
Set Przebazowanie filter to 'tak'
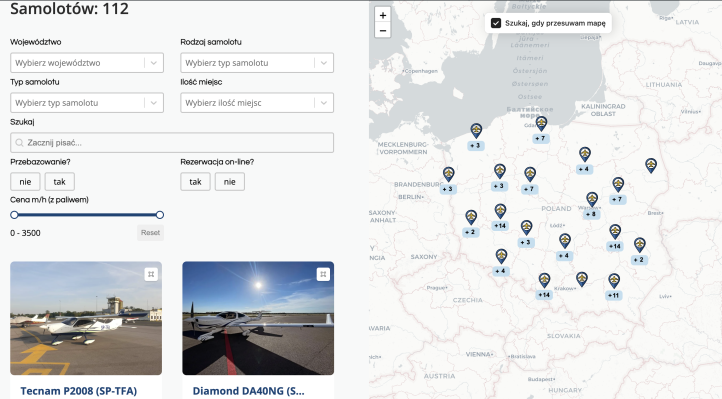pos(59,182)
